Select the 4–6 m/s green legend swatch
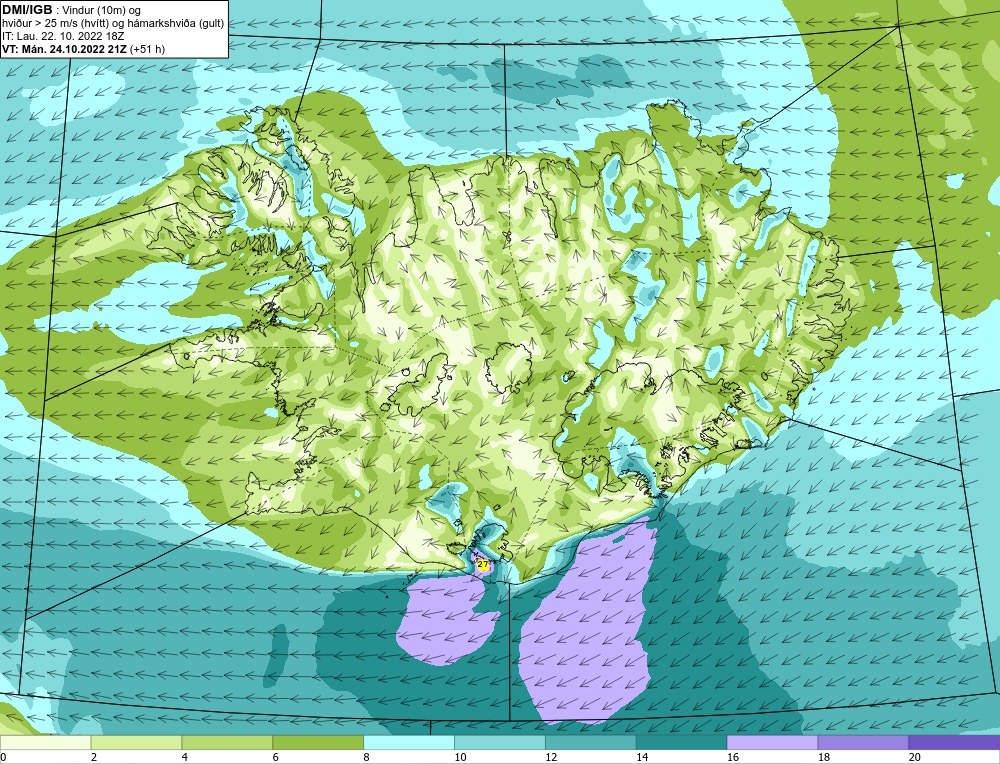This screenshot has width=1000, height=764. click(227, 743)
